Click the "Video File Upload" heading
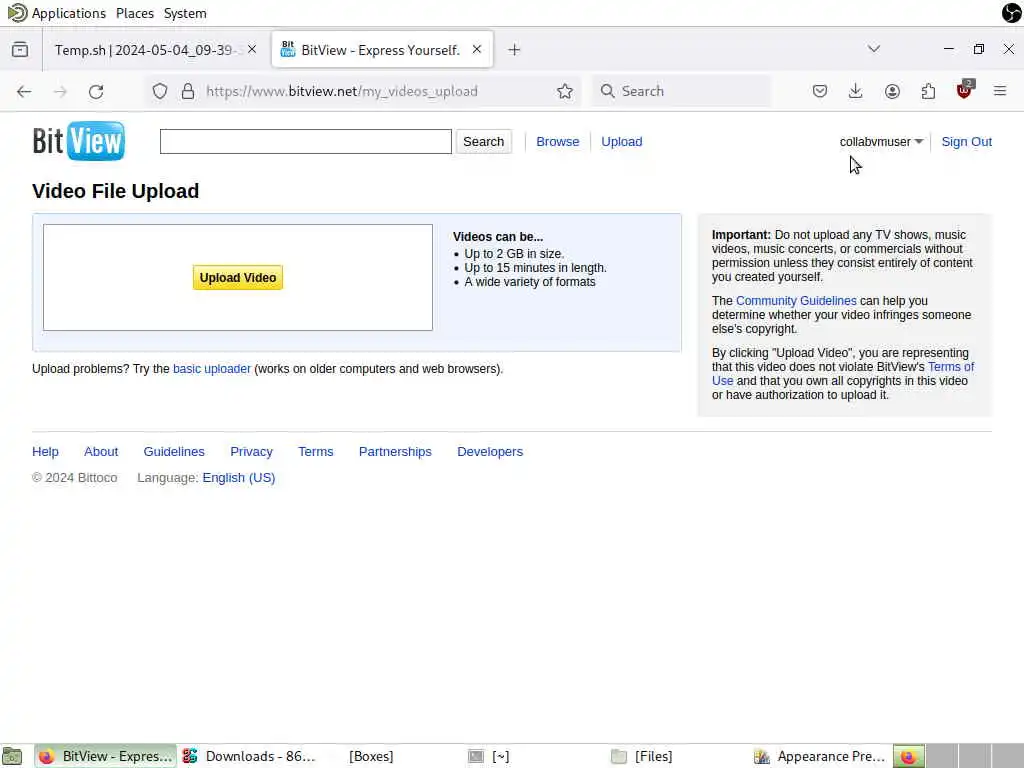 tap(116, 191)
